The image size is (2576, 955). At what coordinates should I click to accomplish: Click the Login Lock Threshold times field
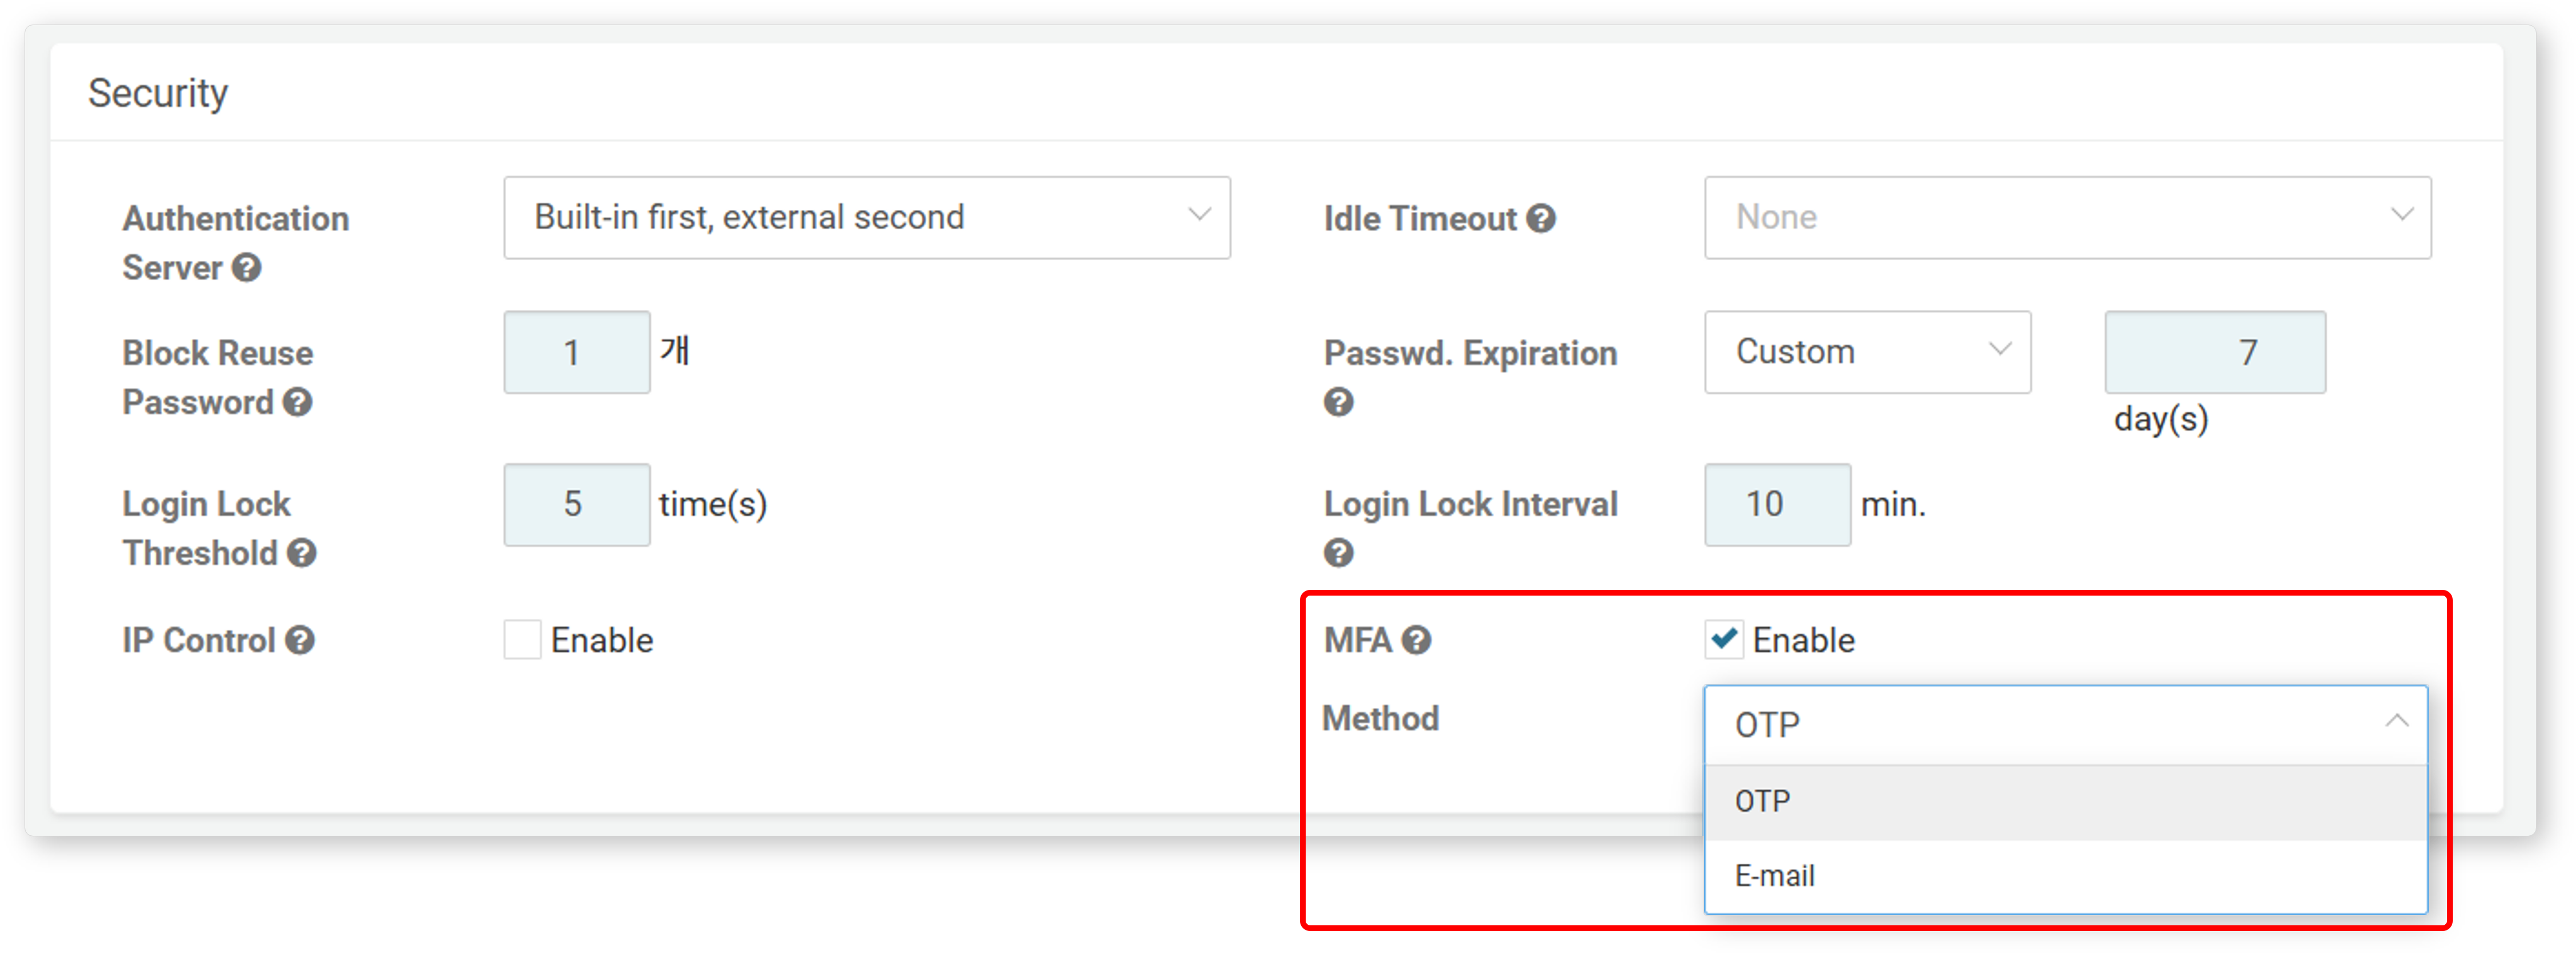[577, 504]
